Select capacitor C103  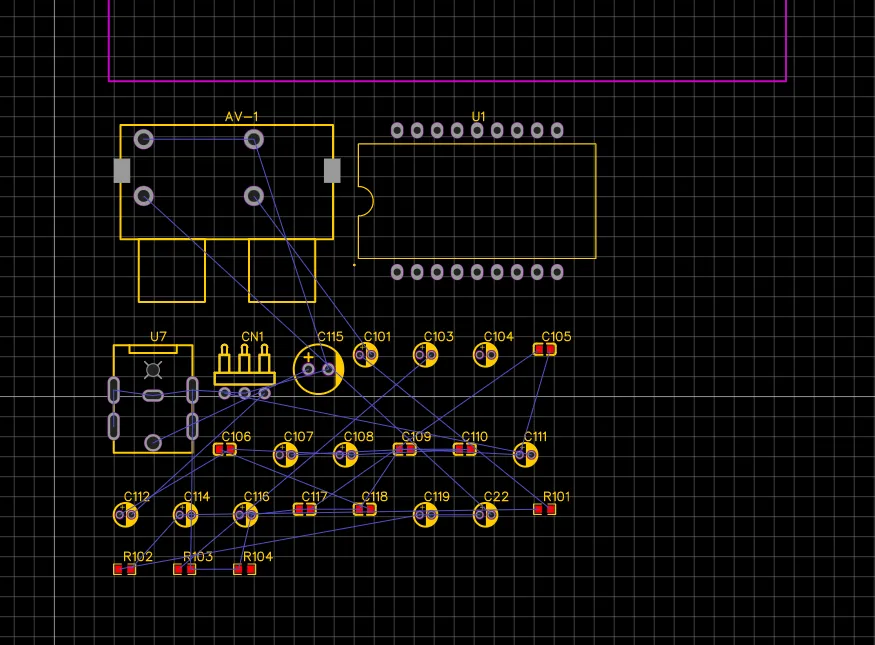click(426, 354)
